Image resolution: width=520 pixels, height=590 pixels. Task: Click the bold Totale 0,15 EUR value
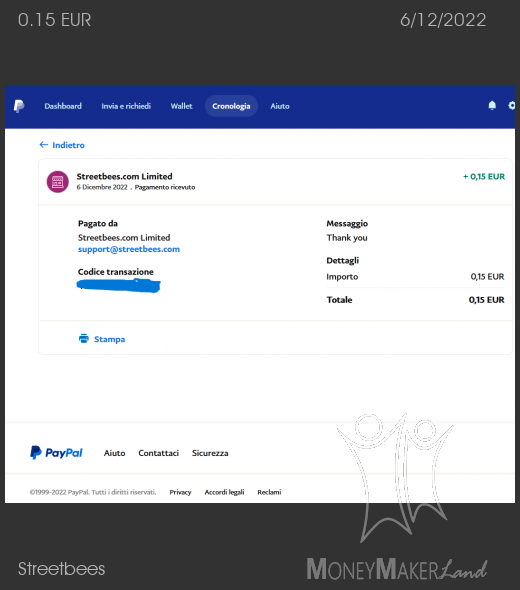487,300
